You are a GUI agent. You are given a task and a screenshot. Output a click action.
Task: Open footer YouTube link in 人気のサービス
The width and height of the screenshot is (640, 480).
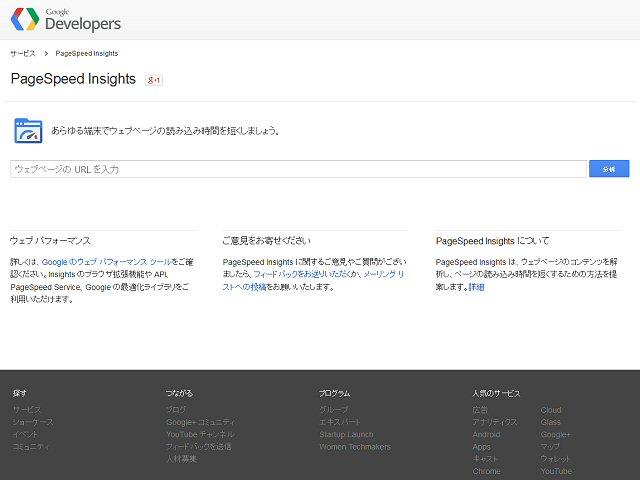click(556, 471)
